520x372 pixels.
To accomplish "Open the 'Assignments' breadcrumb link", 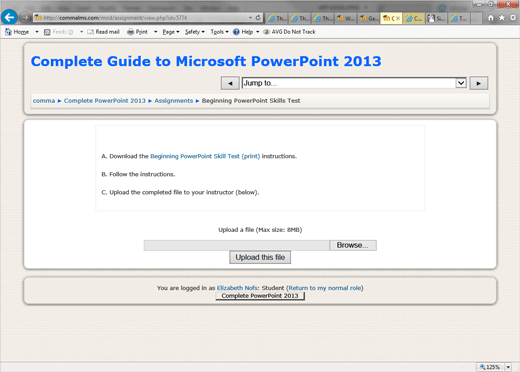I will [x=173, y=101].
